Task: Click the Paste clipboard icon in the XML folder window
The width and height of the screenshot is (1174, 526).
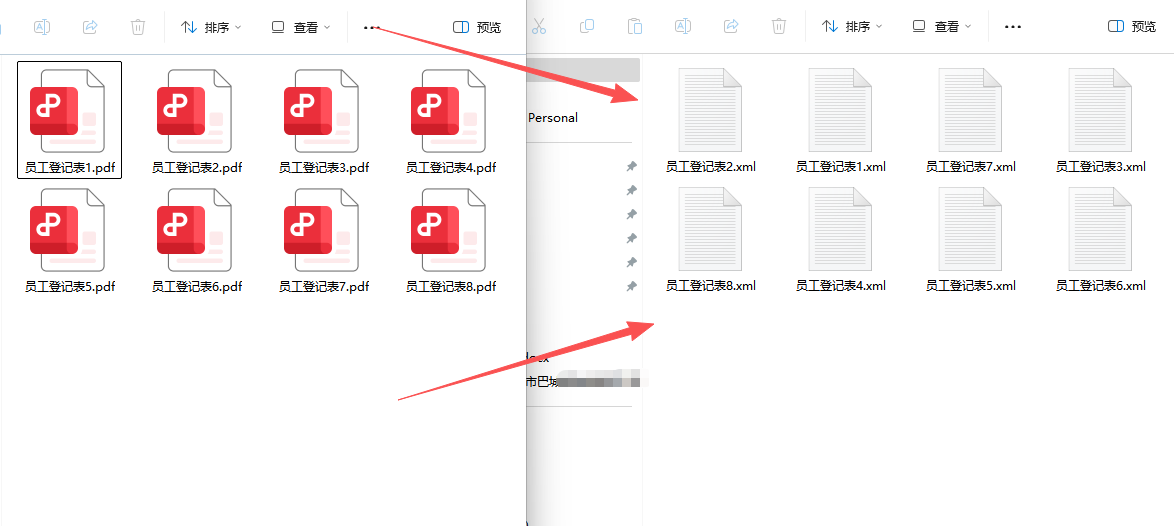Action: (x=635, y=26)
